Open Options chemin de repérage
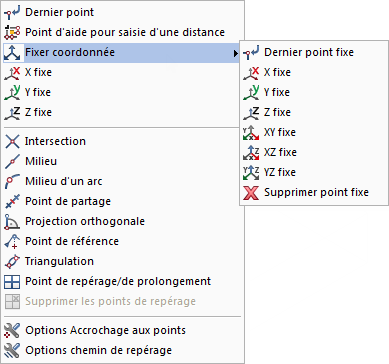Image resolution: width=389 pixels, height=364 pixels. click(x=123, y=350)
